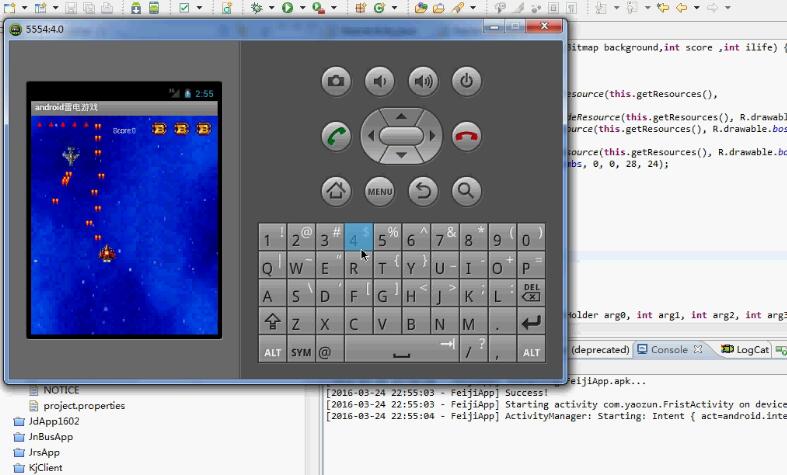Click the D-pad center select button

[x=401, y=136]
